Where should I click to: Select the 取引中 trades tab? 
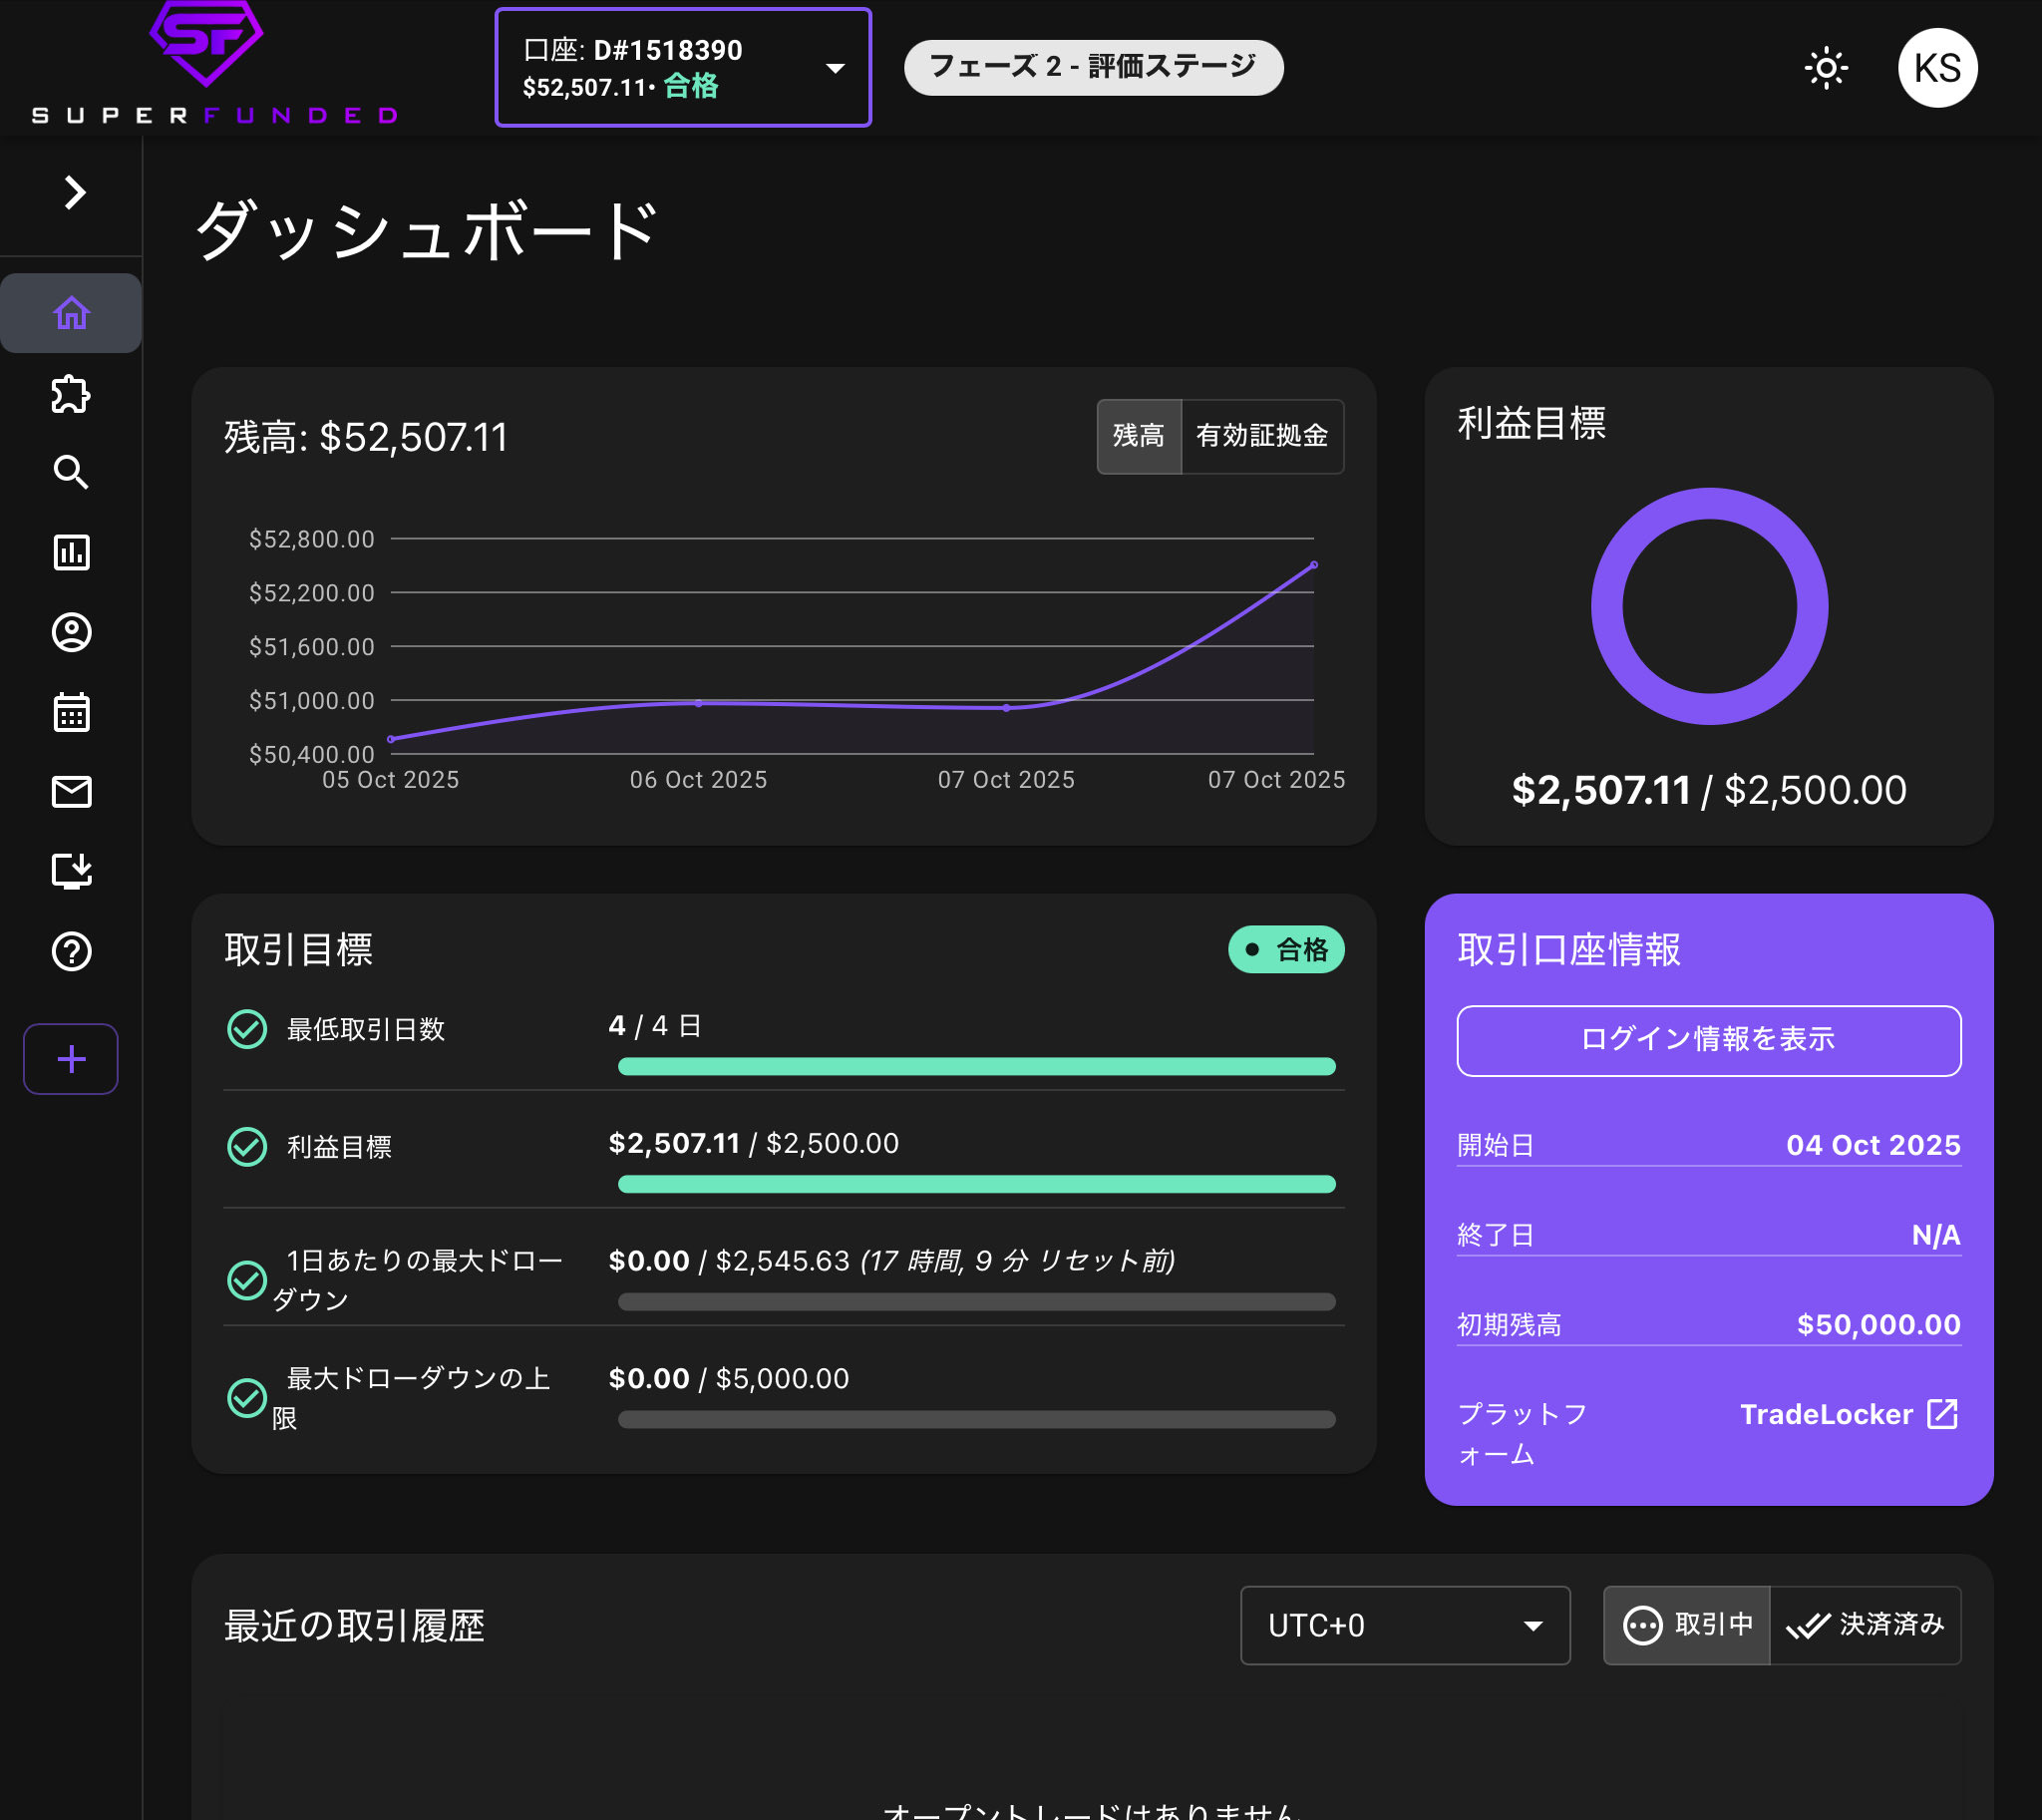(1686, 1625)
